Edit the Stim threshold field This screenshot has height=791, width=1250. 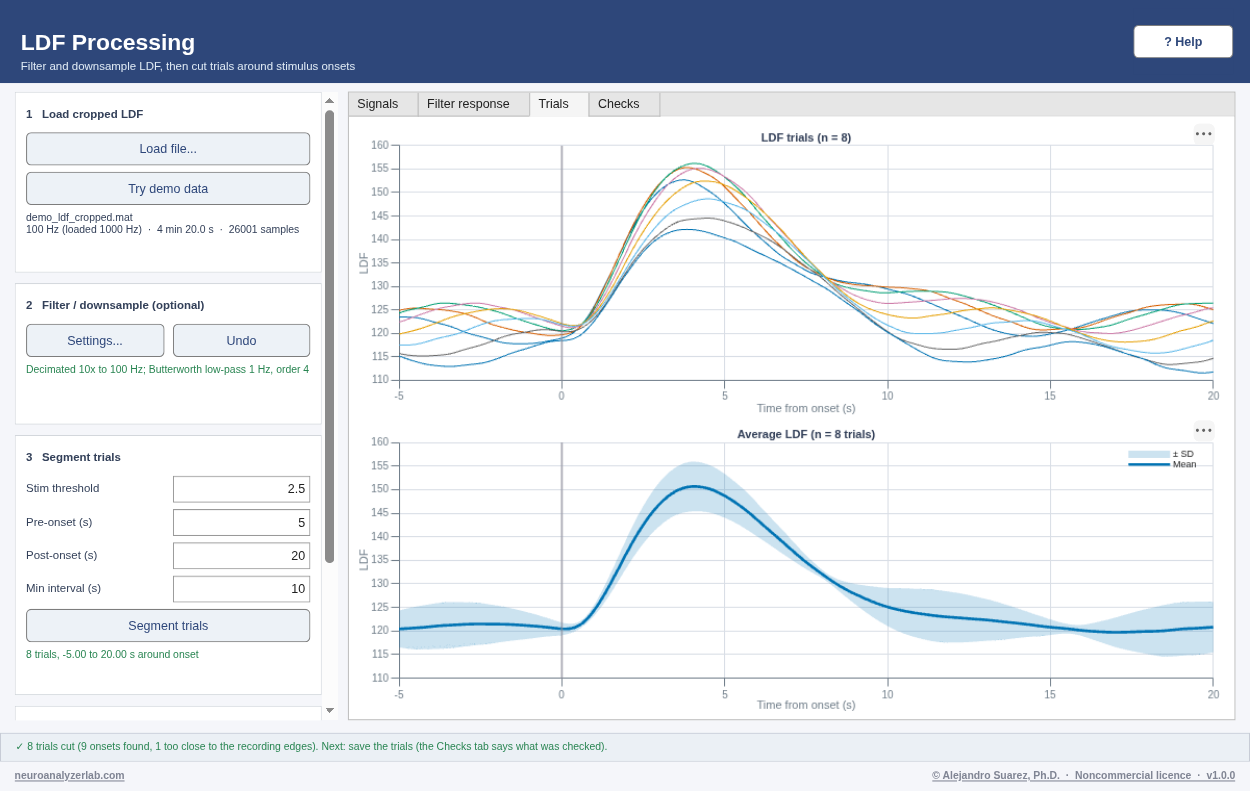point(241,489)
